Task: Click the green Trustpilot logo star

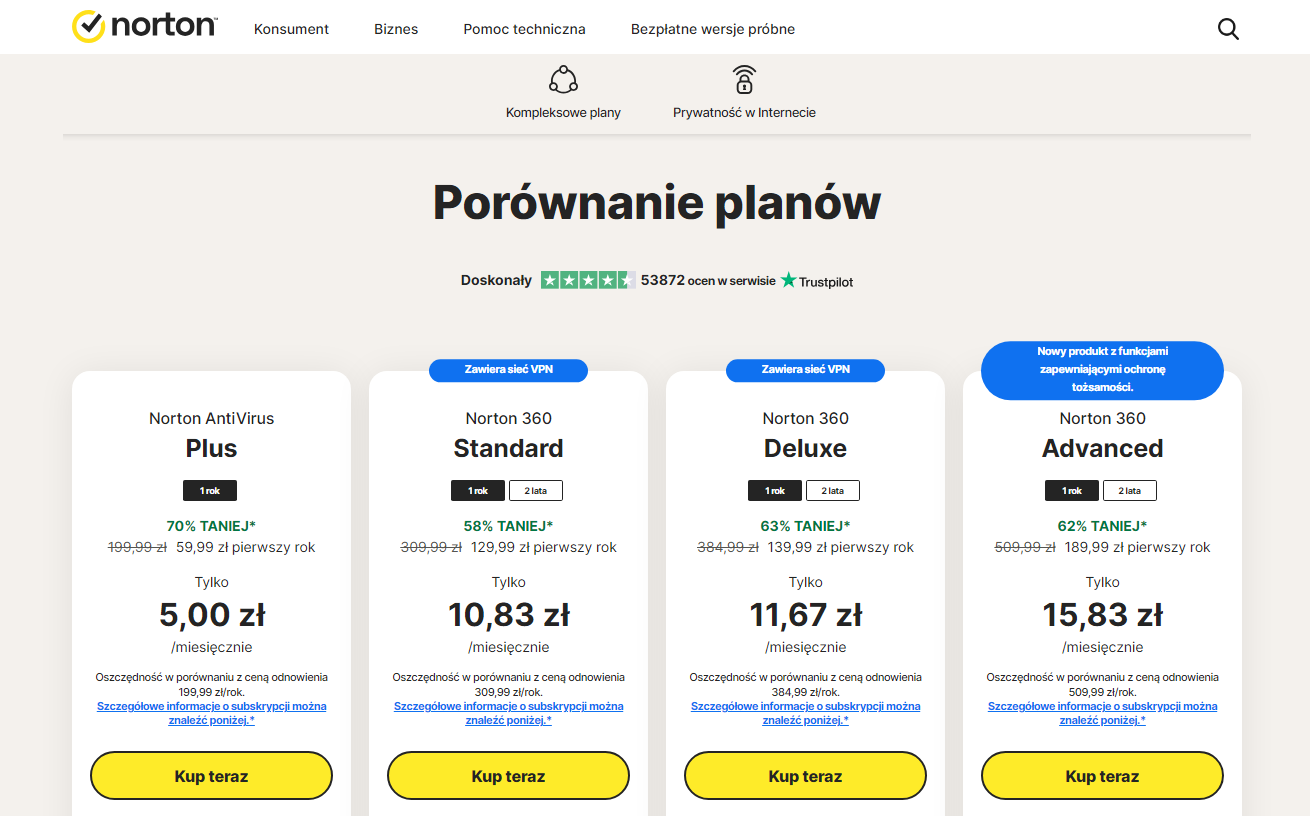Action: (x=789, y=280)
